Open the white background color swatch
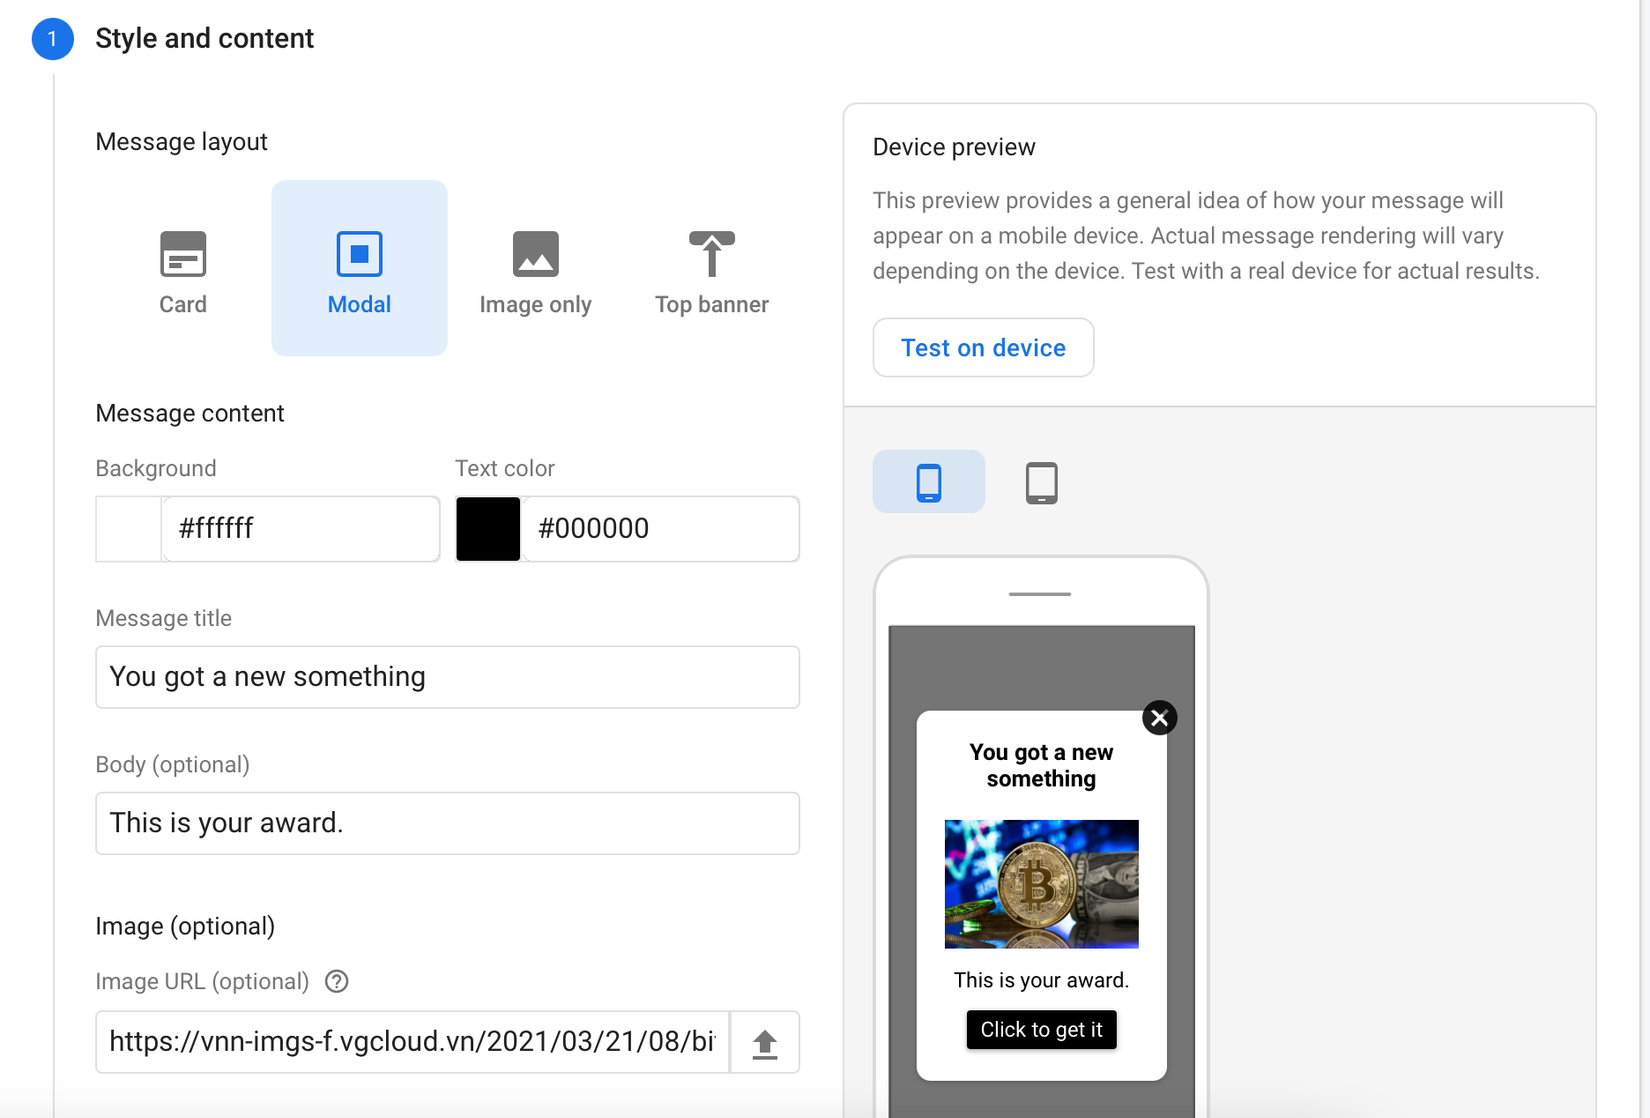The width and height of the screenshot is (1650, 1118). click(x=129, y=529)
